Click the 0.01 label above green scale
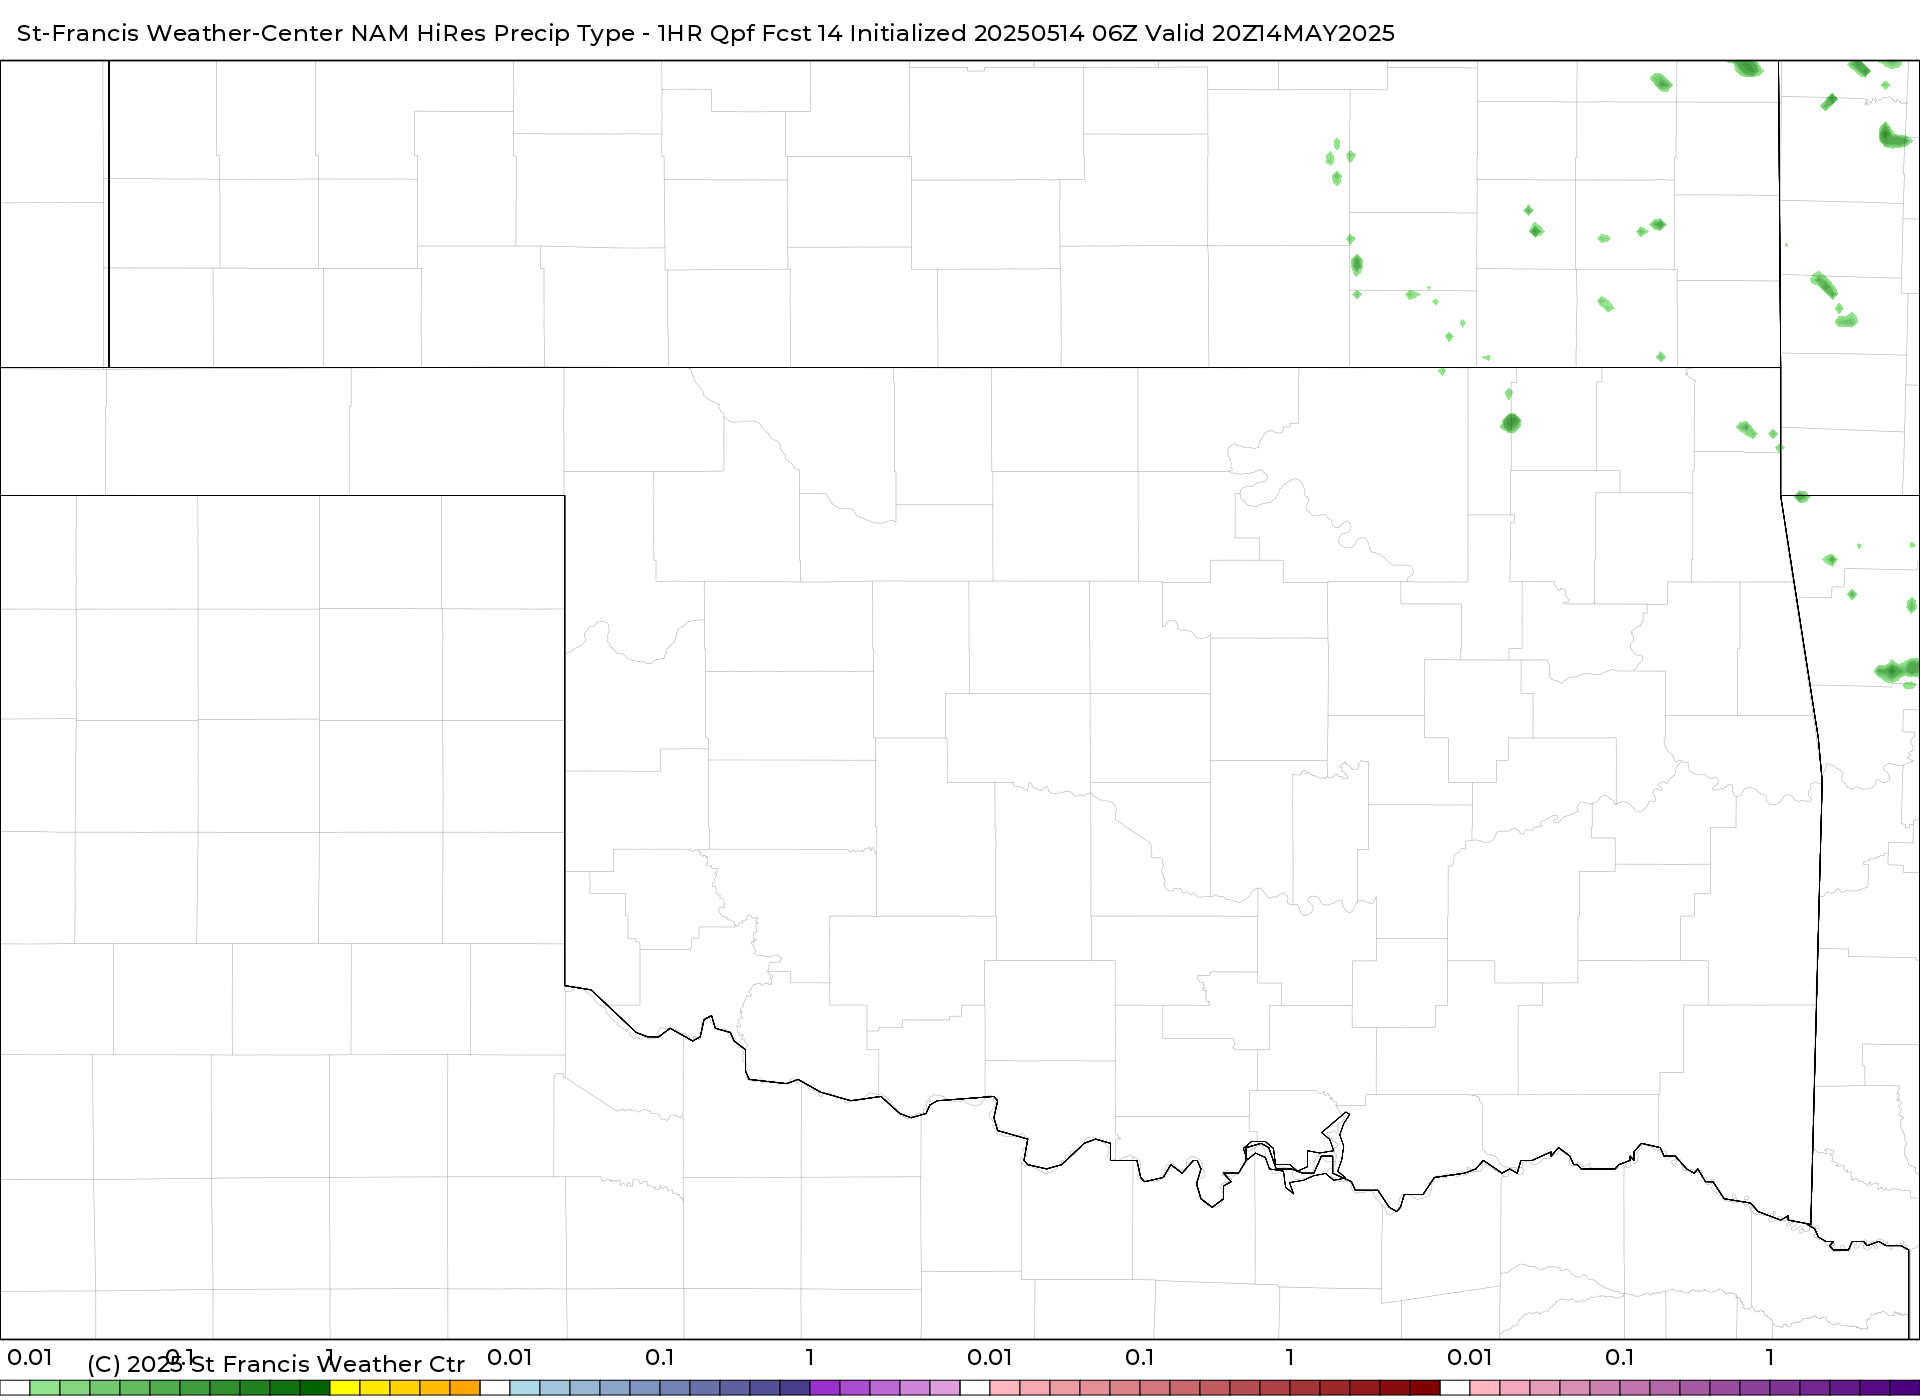1920x1400 pixels. point(29,1357)
